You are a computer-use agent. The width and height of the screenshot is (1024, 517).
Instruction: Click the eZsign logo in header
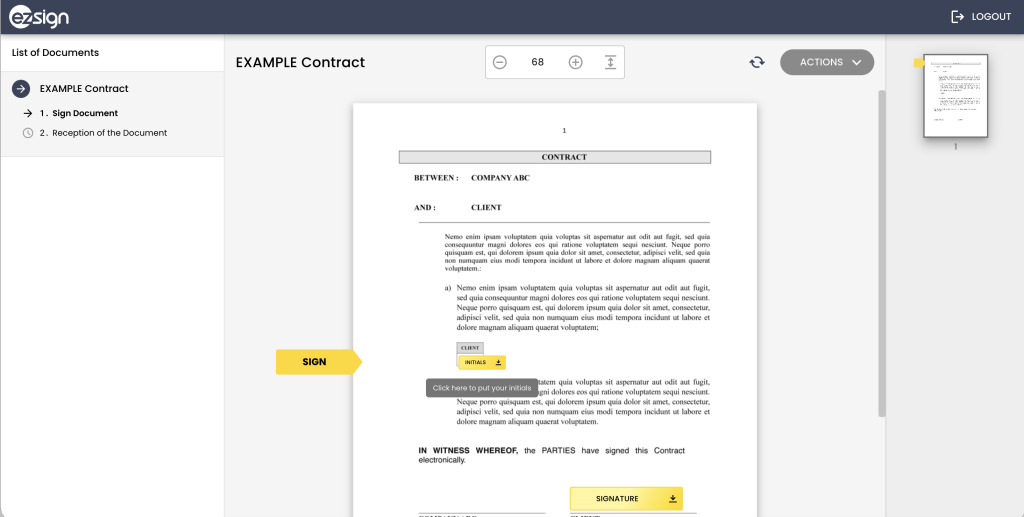tap(39, 17)
